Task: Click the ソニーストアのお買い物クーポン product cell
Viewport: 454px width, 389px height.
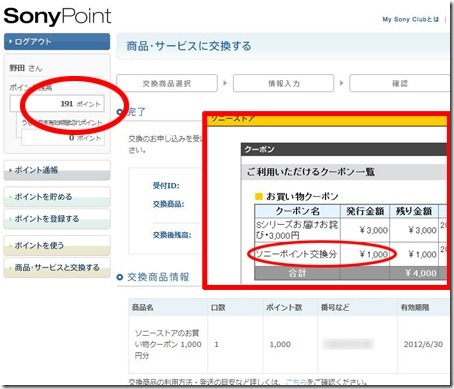Action: [168, 344]
